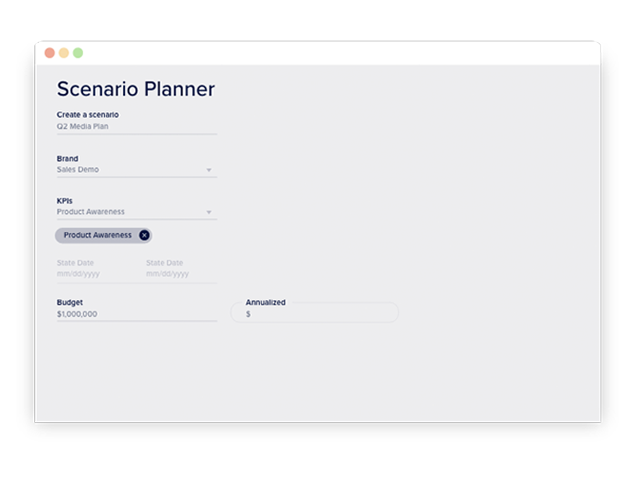
Task: Minimize window with the yellow button
Action: (x=64, y=53)
